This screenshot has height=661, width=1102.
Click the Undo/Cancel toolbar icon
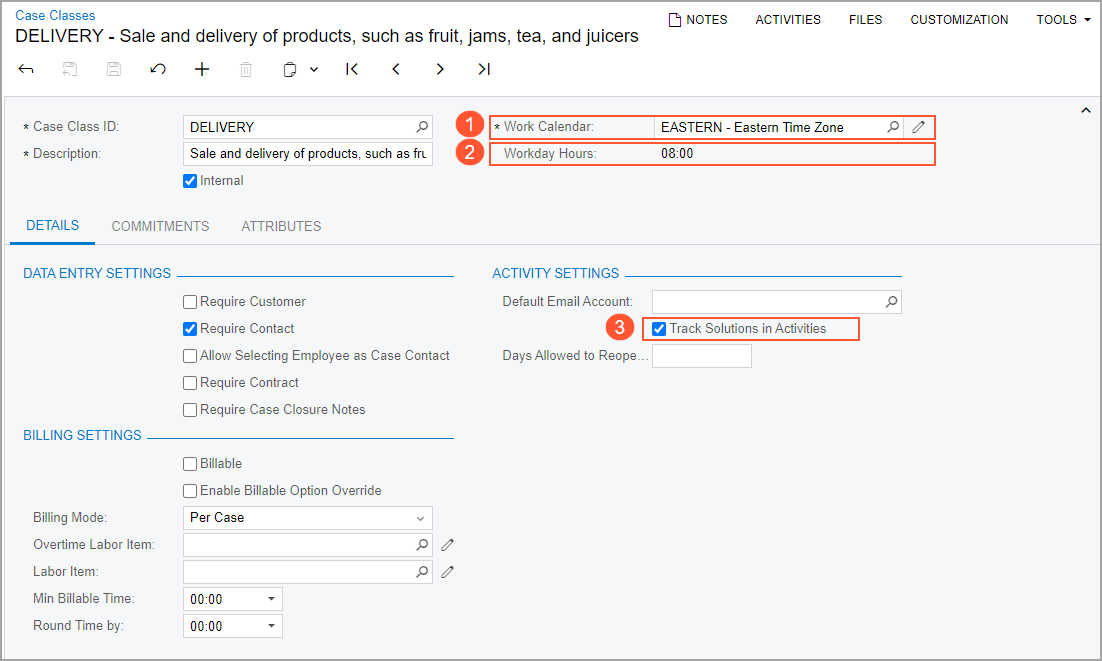point(158,69)
